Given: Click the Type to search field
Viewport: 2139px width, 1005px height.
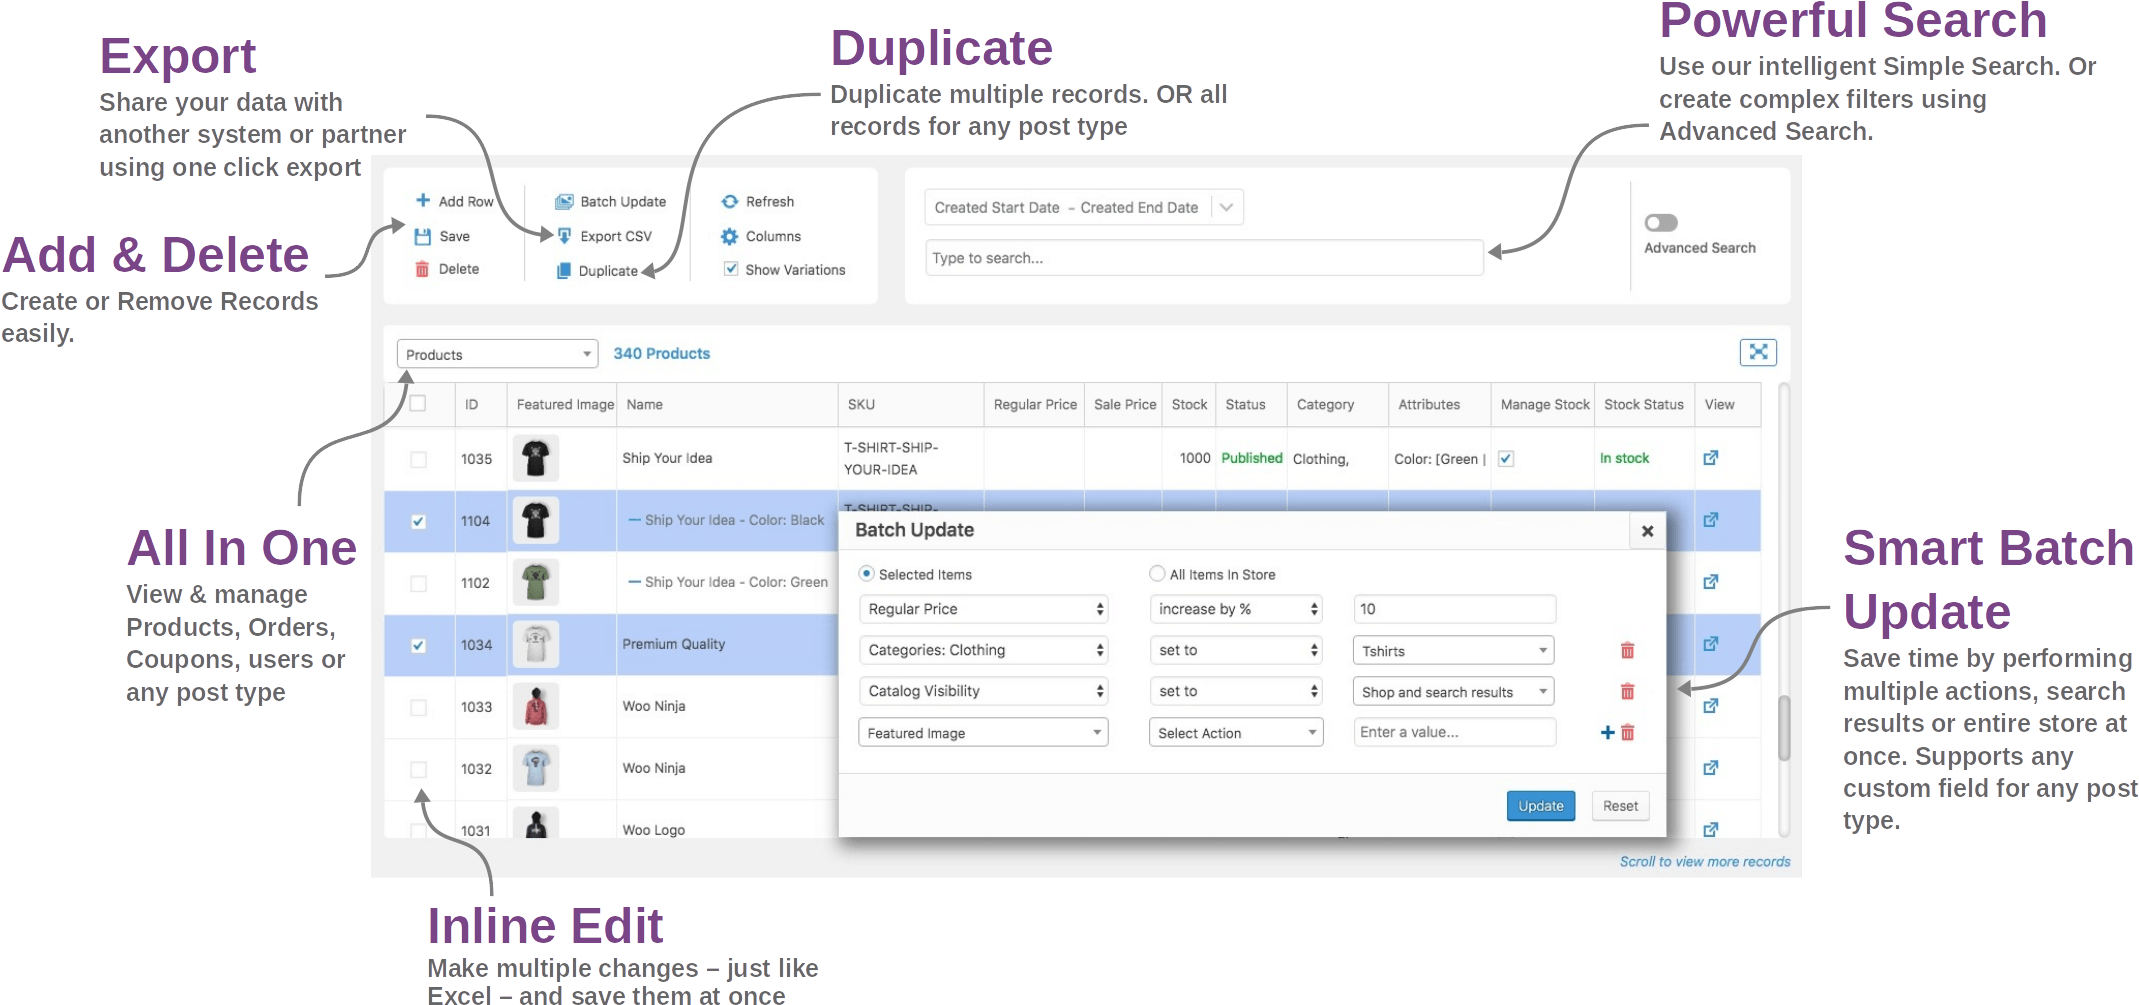Looking at the screenshot, I should pyautogui.click(x=1203, y=258).
